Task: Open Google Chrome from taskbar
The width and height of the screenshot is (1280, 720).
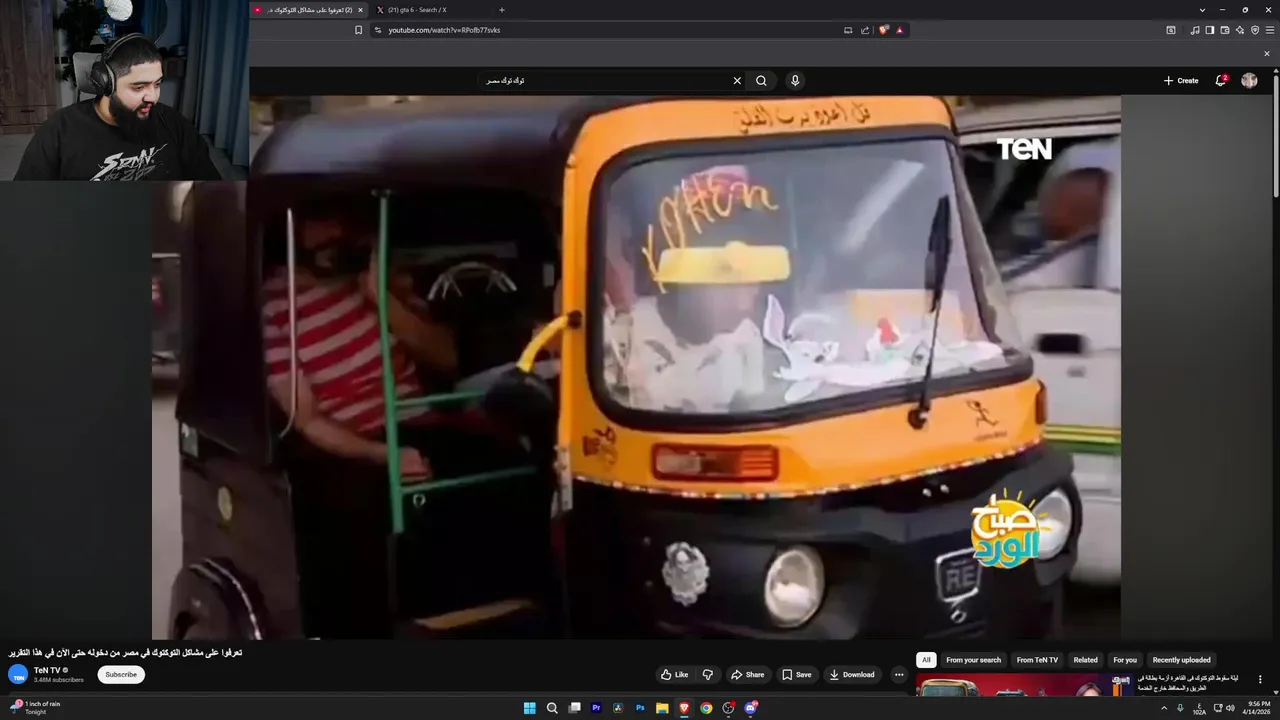Action: pos(706,708)
